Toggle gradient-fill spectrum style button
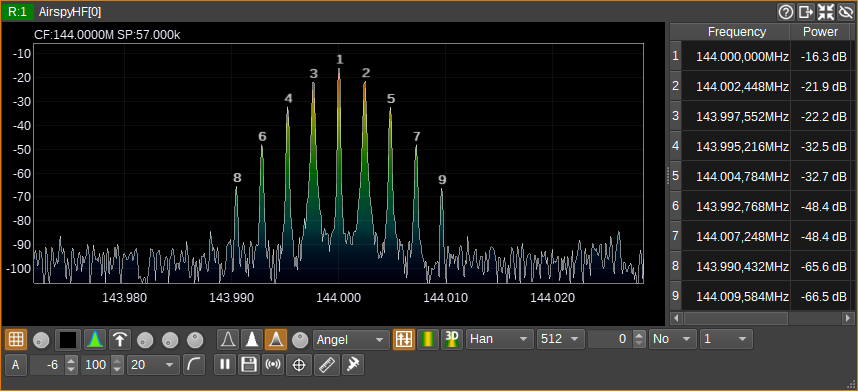 coord(276,340)
